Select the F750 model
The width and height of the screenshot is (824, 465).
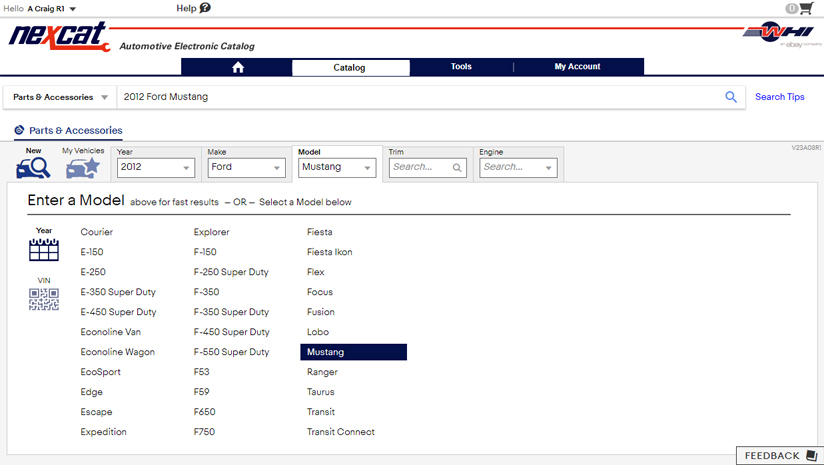pyautogui.click(x=204, y=431)
